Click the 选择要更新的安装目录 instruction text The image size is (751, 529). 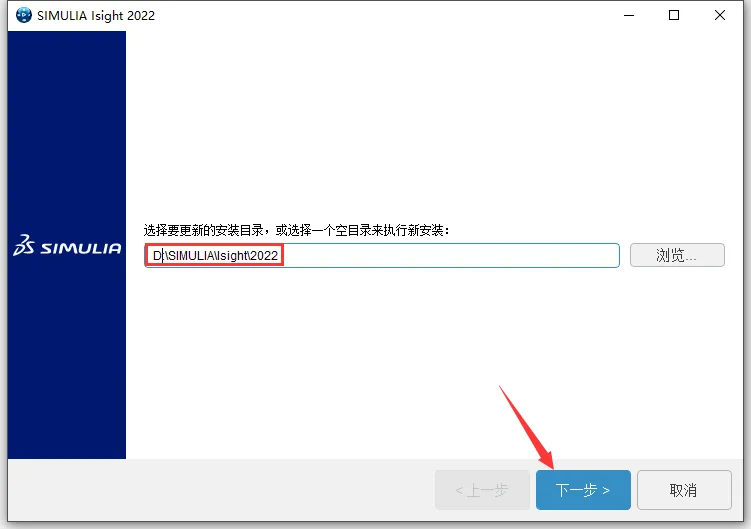[x=296, y=230]
